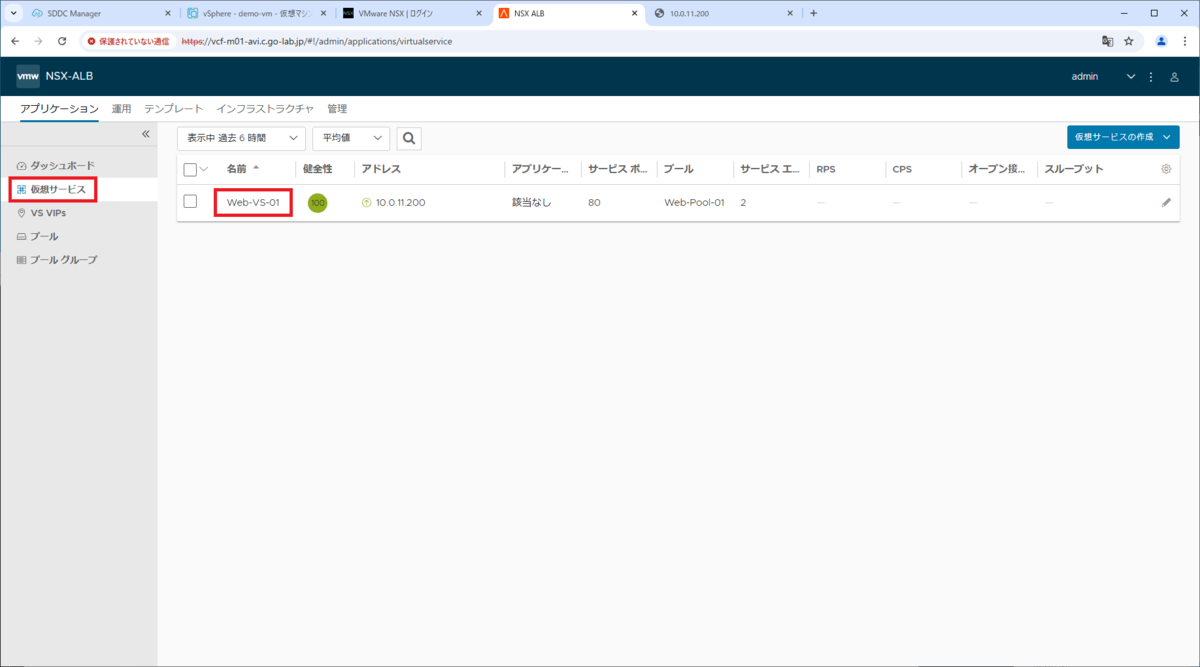Close the VMware NSX login tab
This screenshot has width=1200, height=667.
[x=479, y=13]
